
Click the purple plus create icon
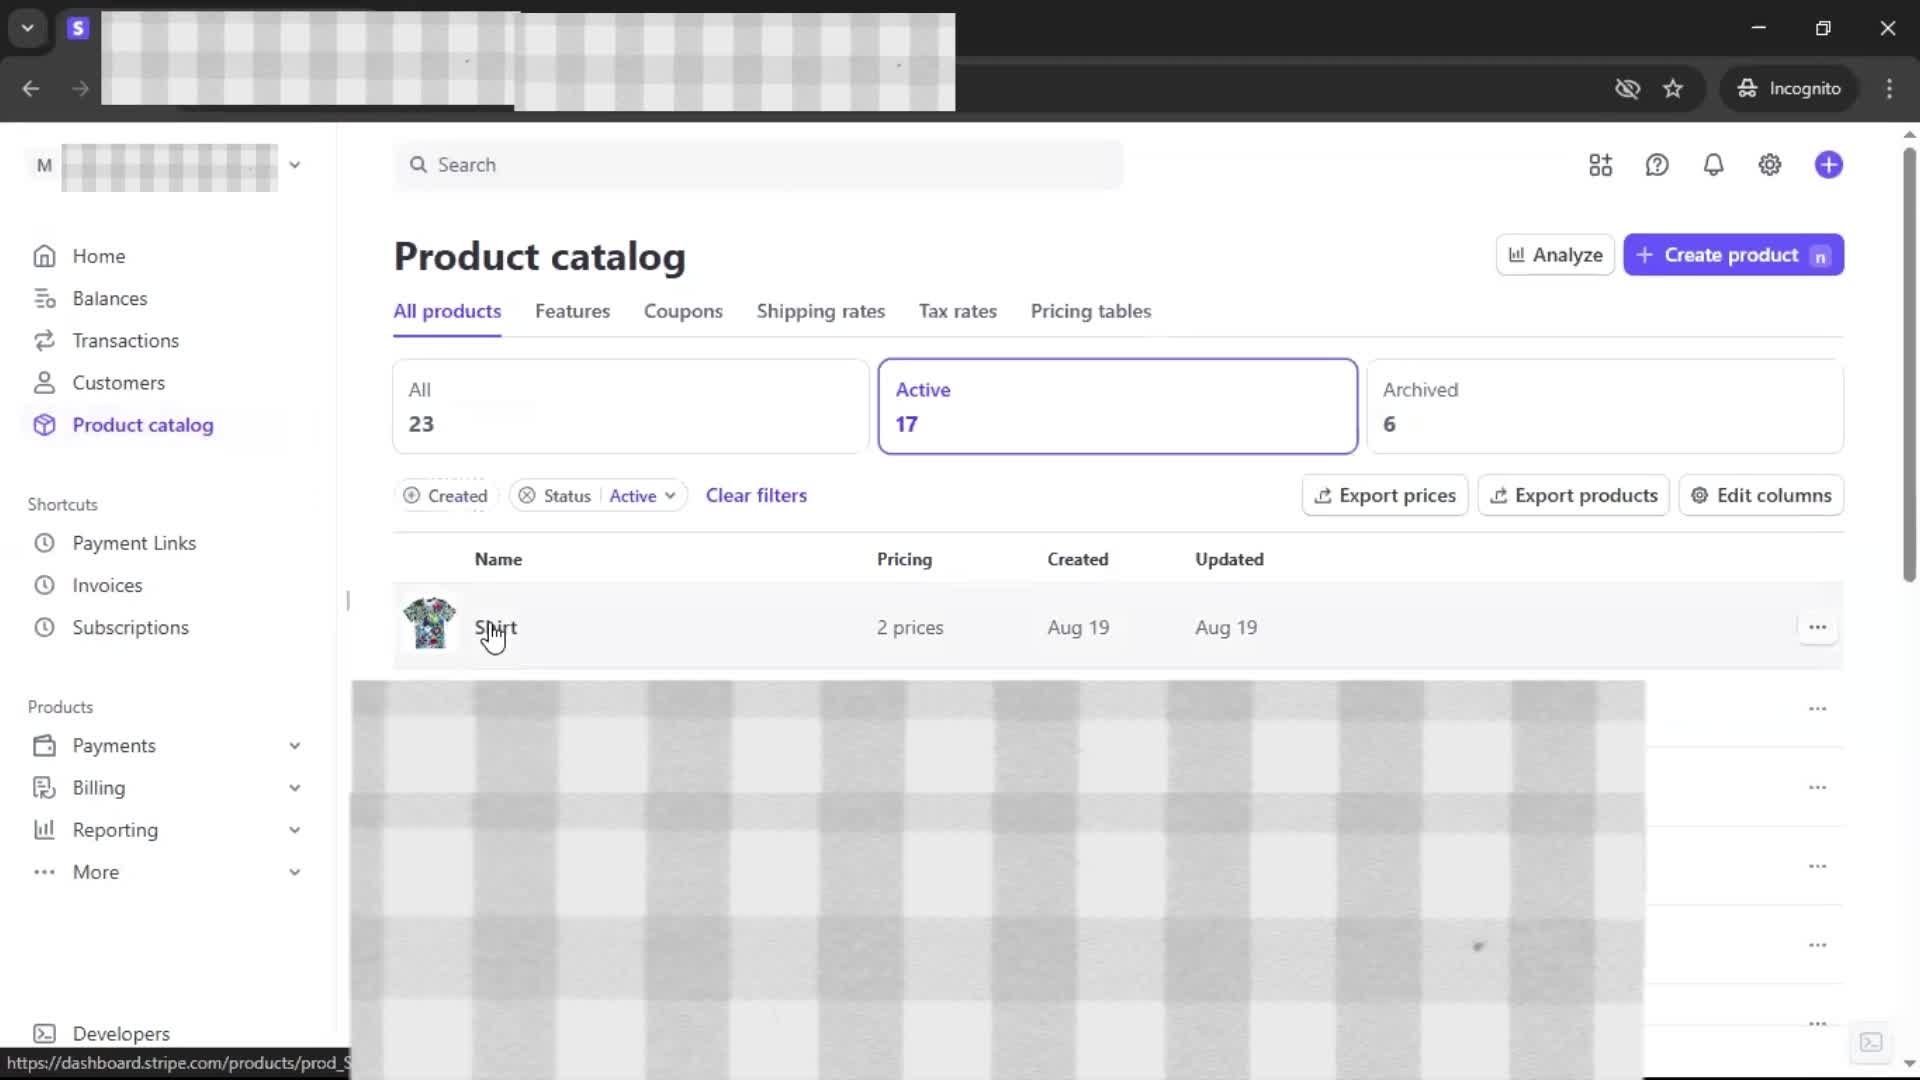(x=1829, y=165)
